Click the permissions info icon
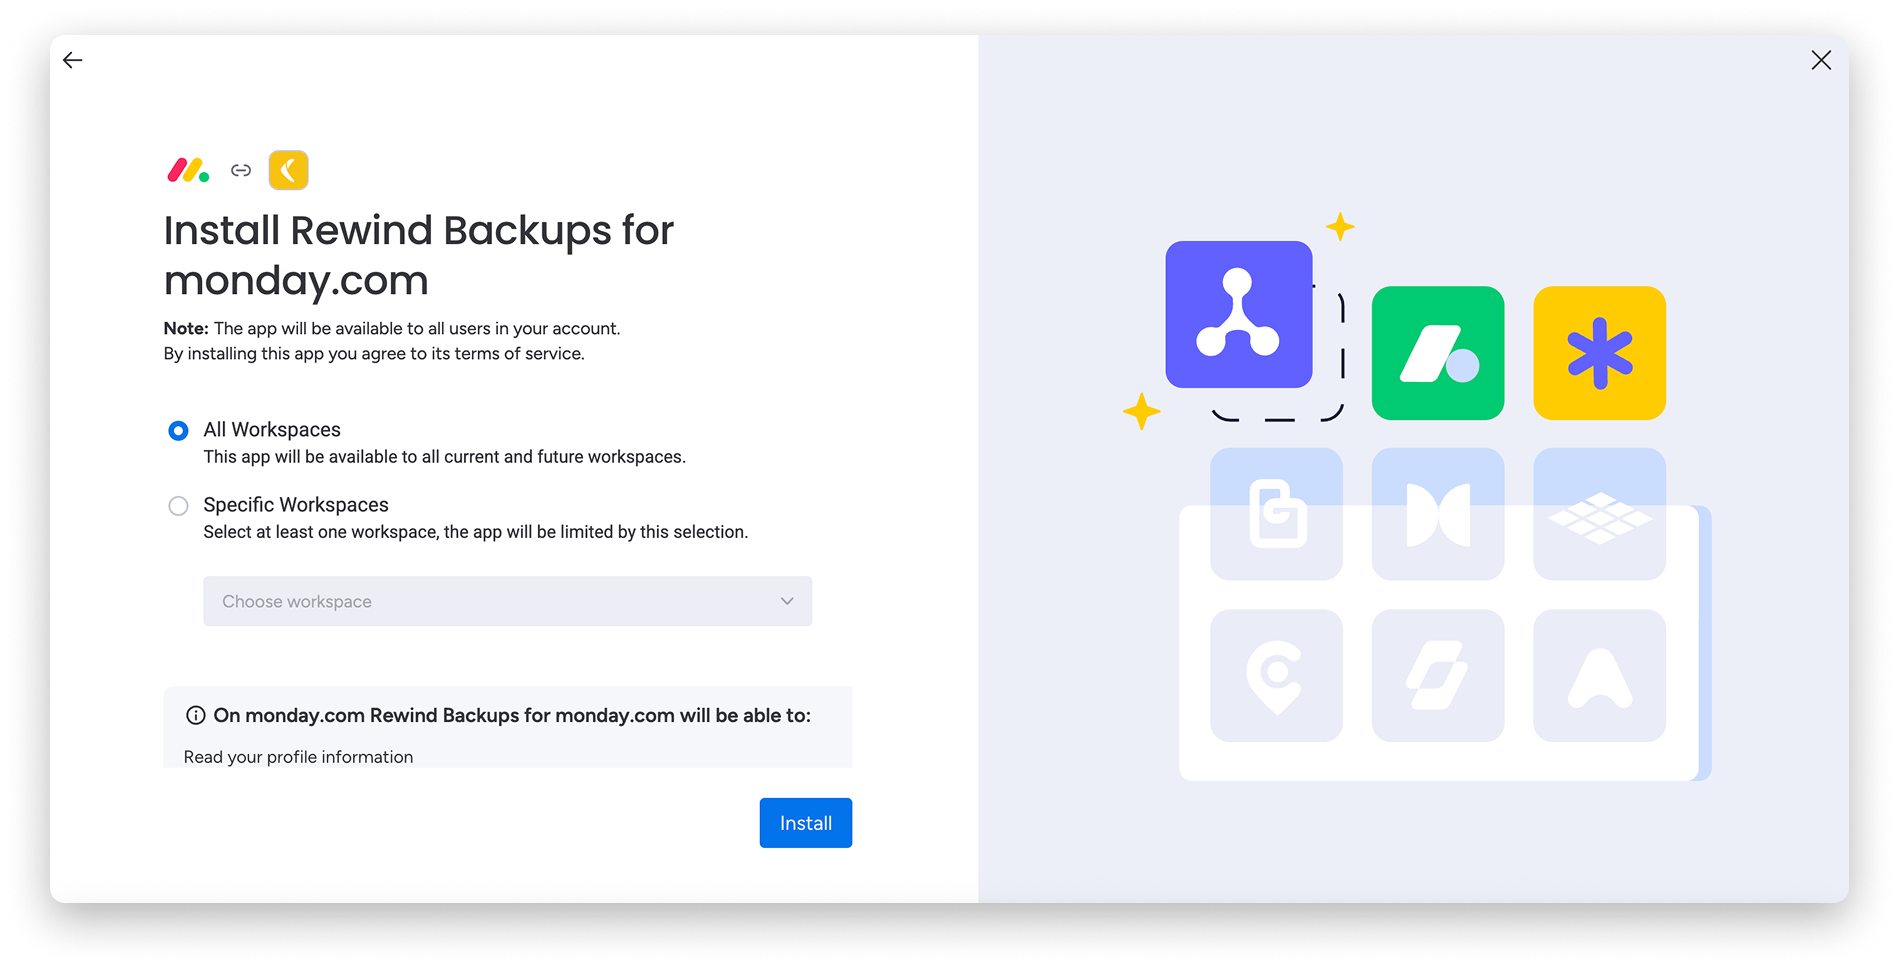Viewport: 1899px width, 968px height. click(196, 715)
